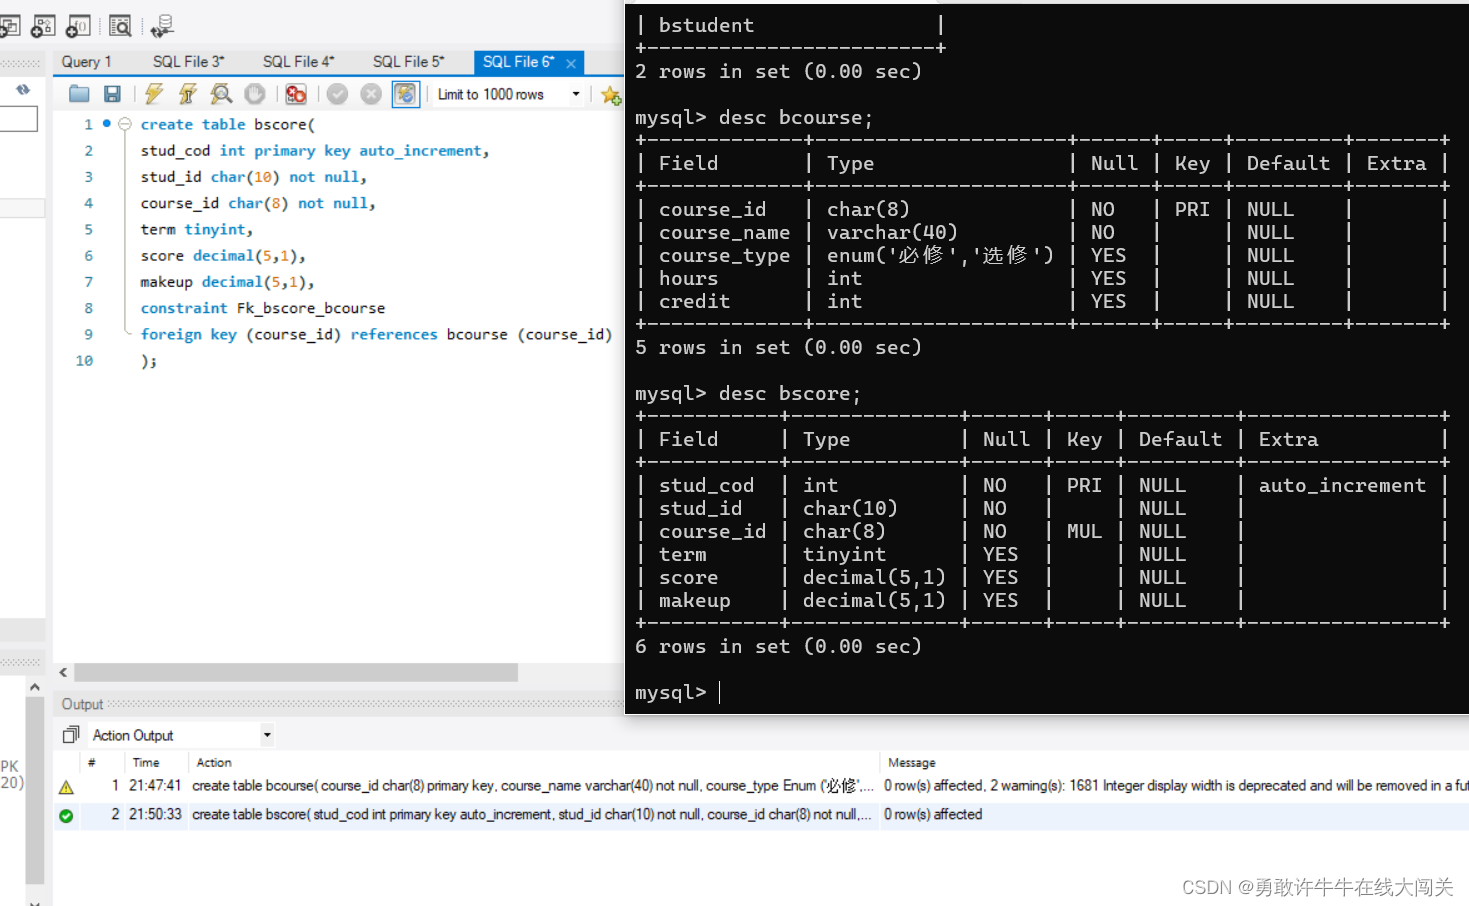Switch to the SQL File 5 tab
Image resolution: width=1469 pixels, height=906 pixels.
pos(408,62)
